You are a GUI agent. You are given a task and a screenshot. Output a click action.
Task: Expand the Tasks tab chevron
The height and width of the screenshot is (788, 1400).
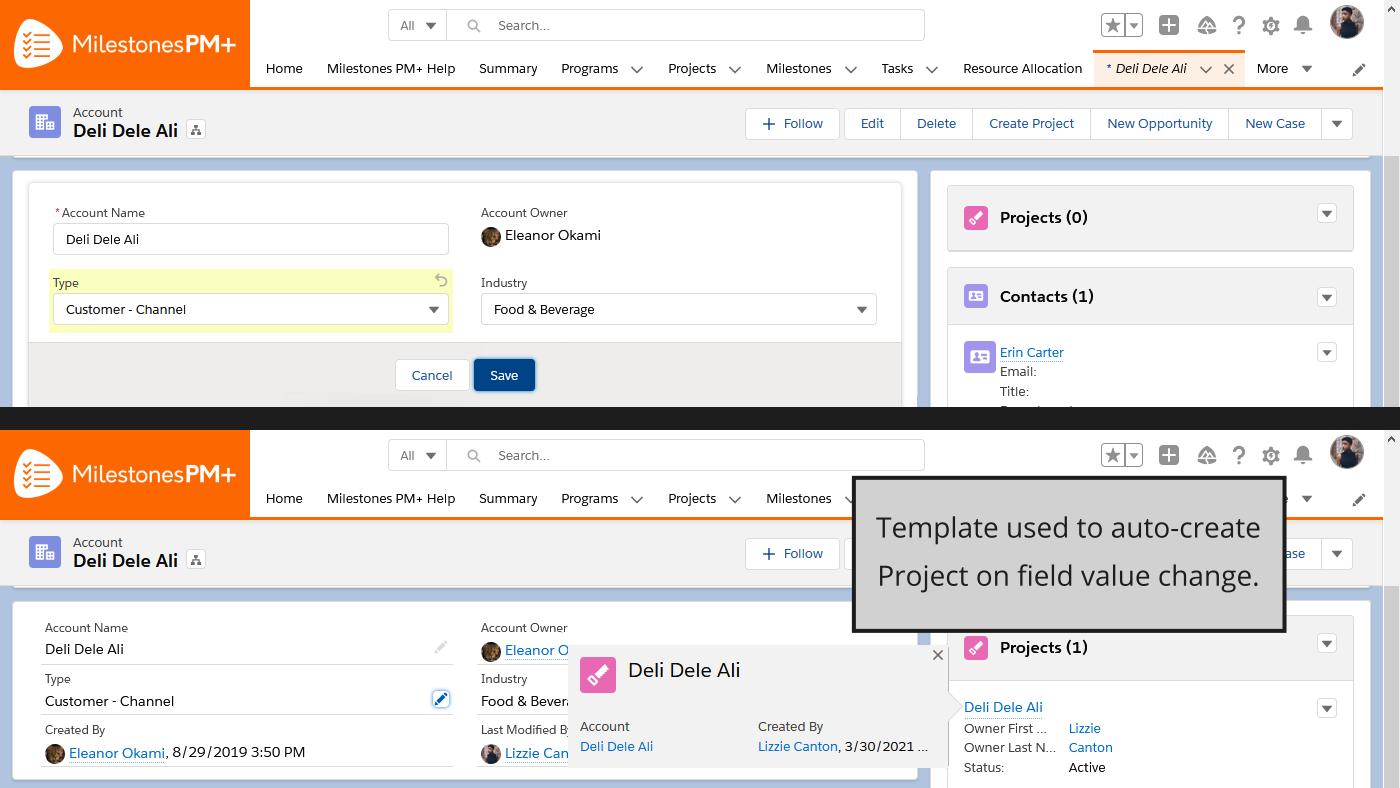click(x=932, y=69)
